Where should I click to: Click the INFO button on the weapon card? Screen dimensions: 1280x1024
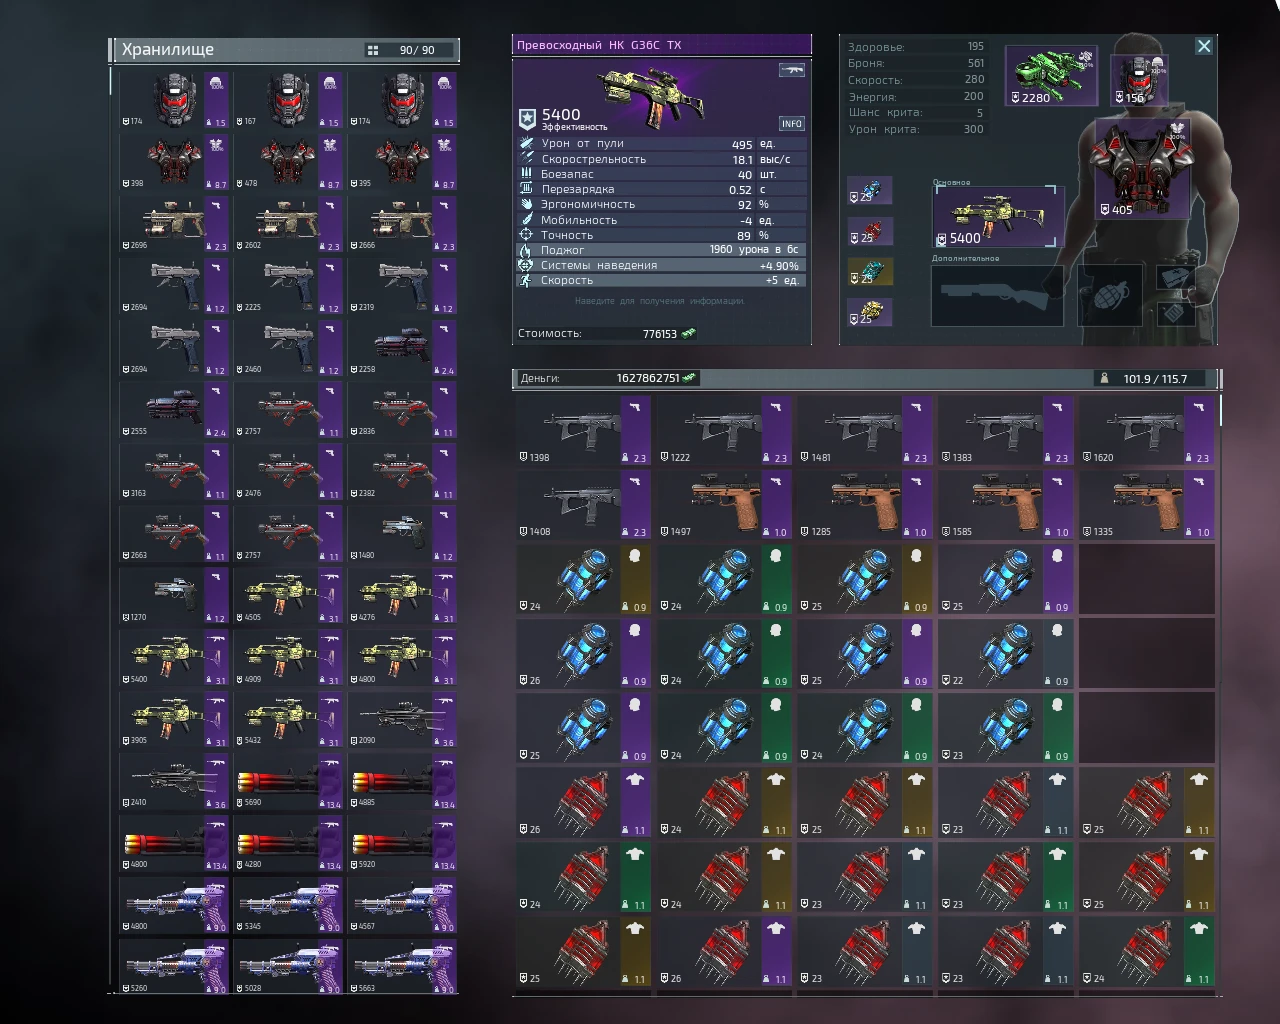click(791, 124)
